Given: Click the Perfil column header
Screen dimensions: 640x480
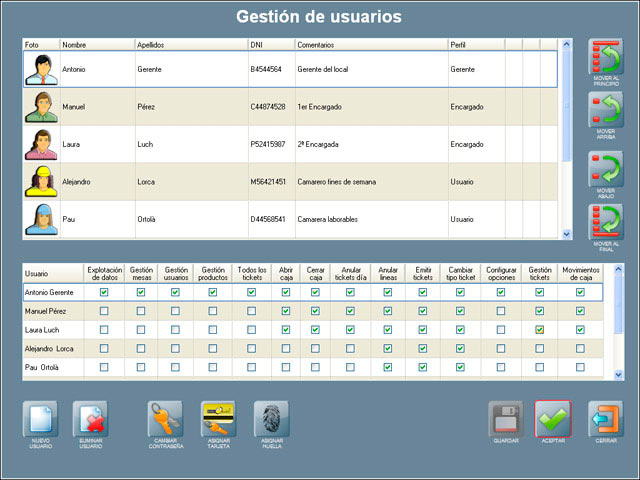Looking at the screenshot, I should pos(475,45).
